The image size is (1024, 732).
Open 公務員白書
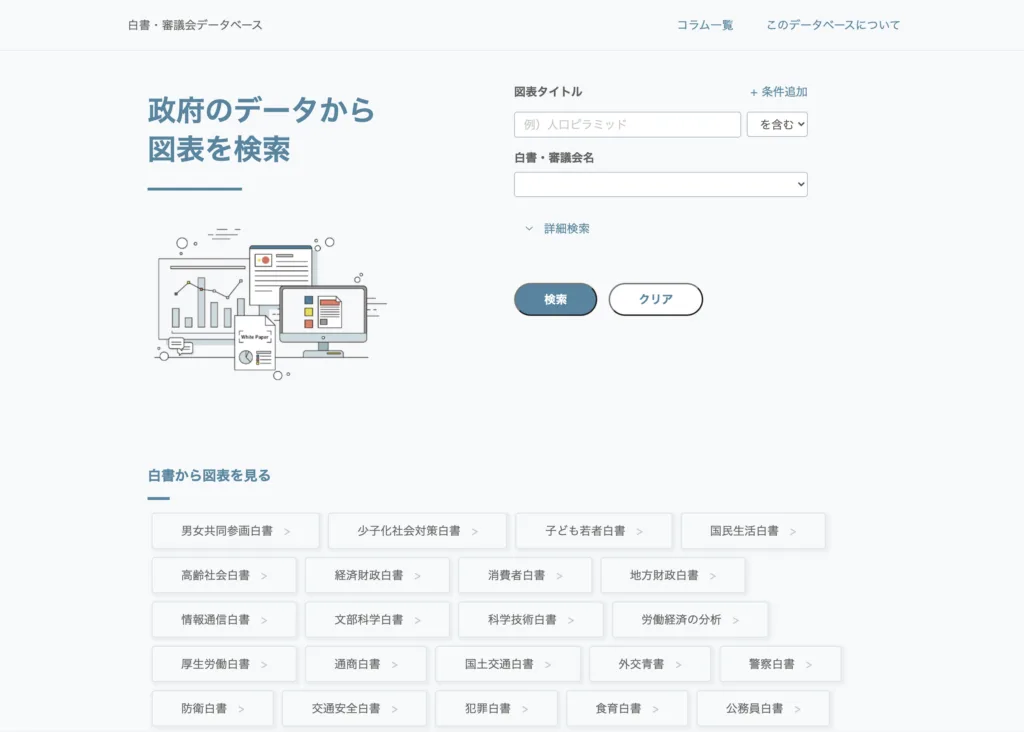[763, 708]
